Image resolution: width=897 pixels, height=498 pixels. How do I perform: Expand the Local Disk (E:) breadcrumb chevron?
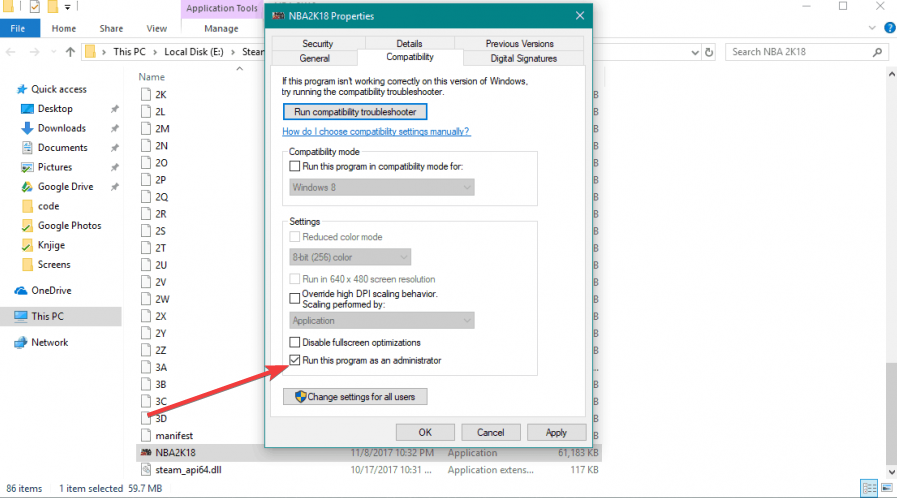click(x=233, y=52)
